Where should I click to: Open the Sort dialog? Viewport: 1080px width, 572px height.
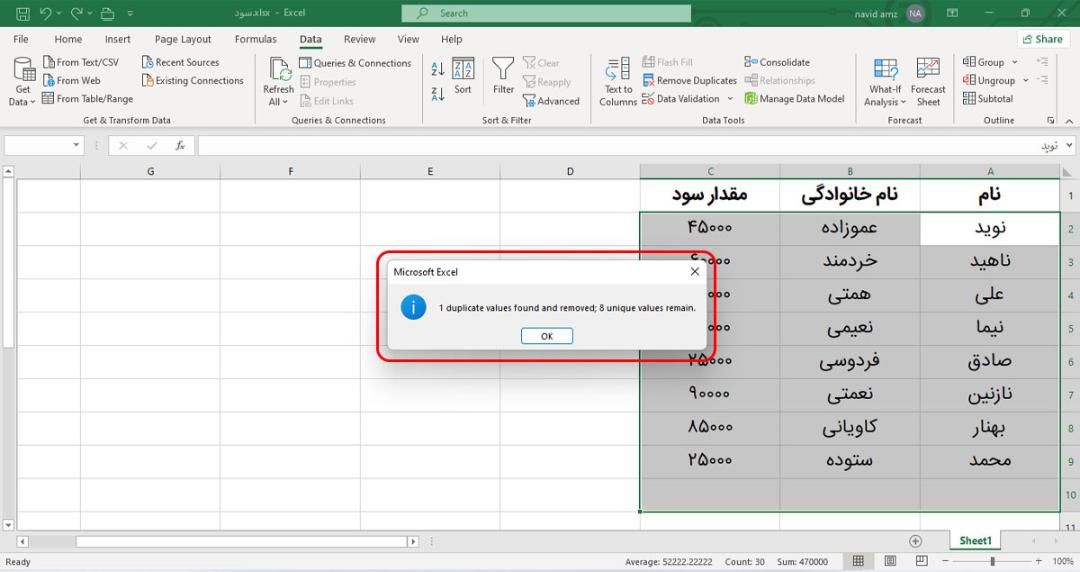point(463,76)
